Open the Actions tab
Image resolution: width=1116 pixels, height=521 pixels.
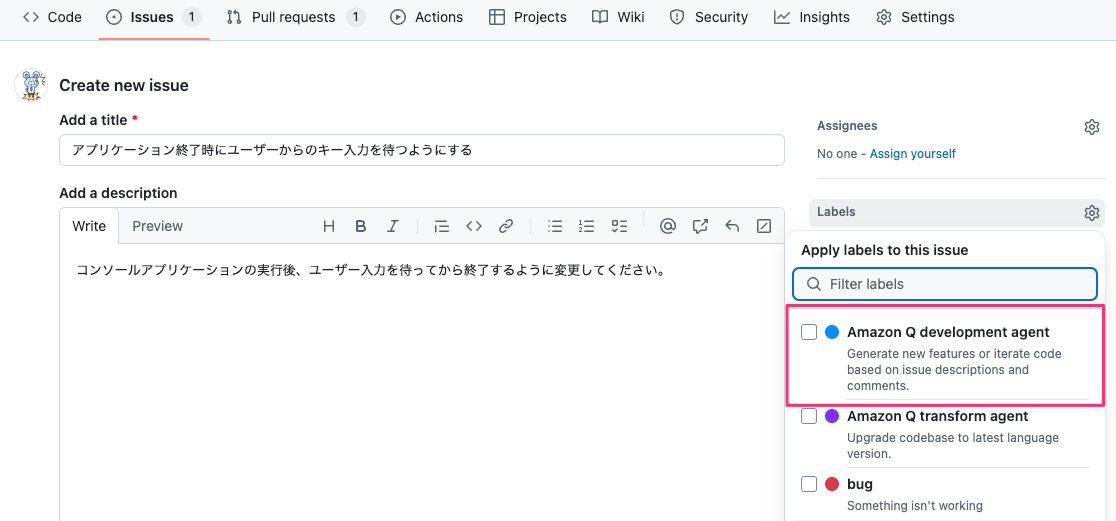(427, 17)
